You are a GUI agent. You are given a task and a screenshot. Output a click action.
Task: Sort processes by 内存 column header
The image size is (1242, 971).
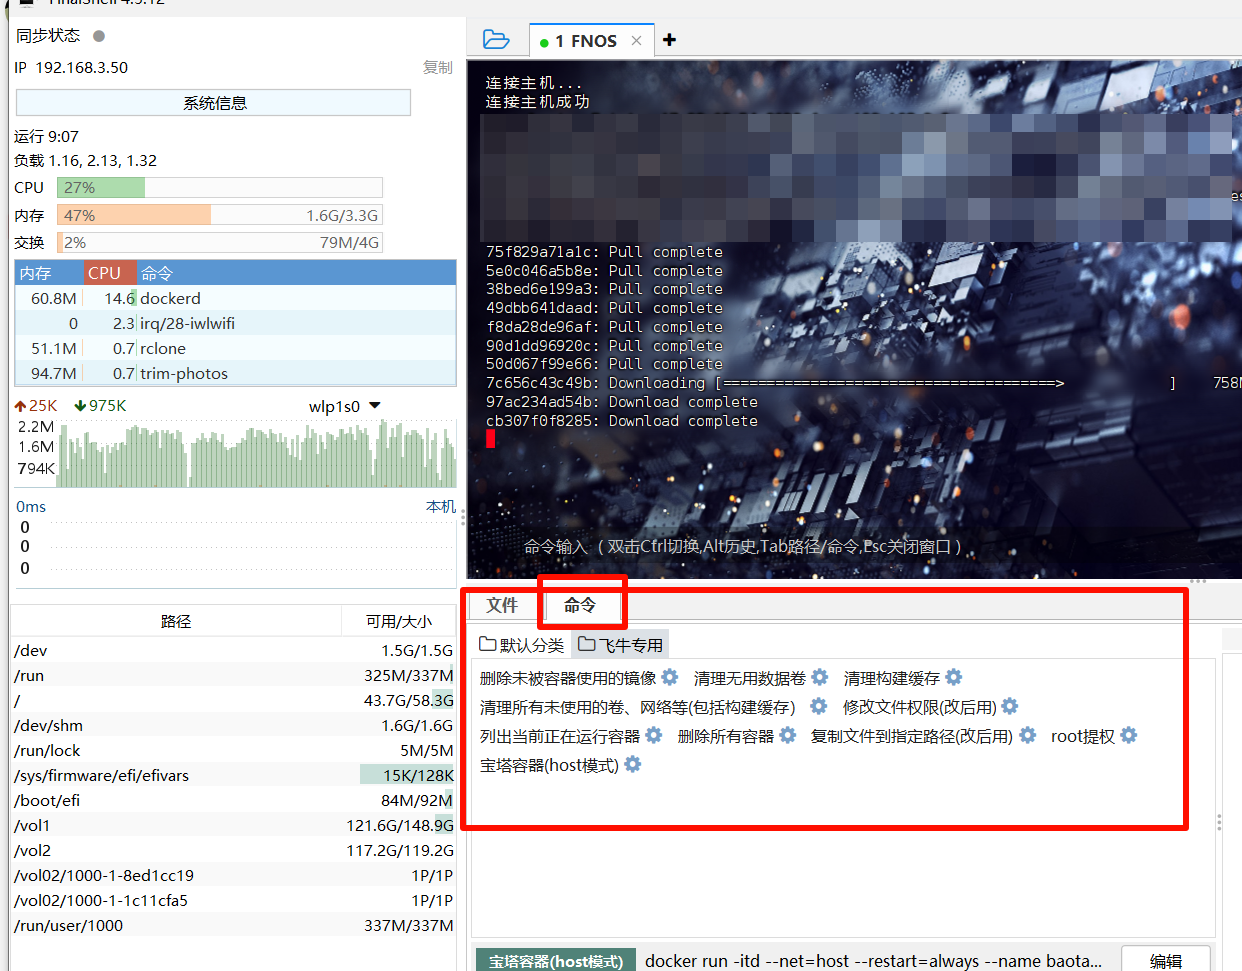tap(47, 273)
